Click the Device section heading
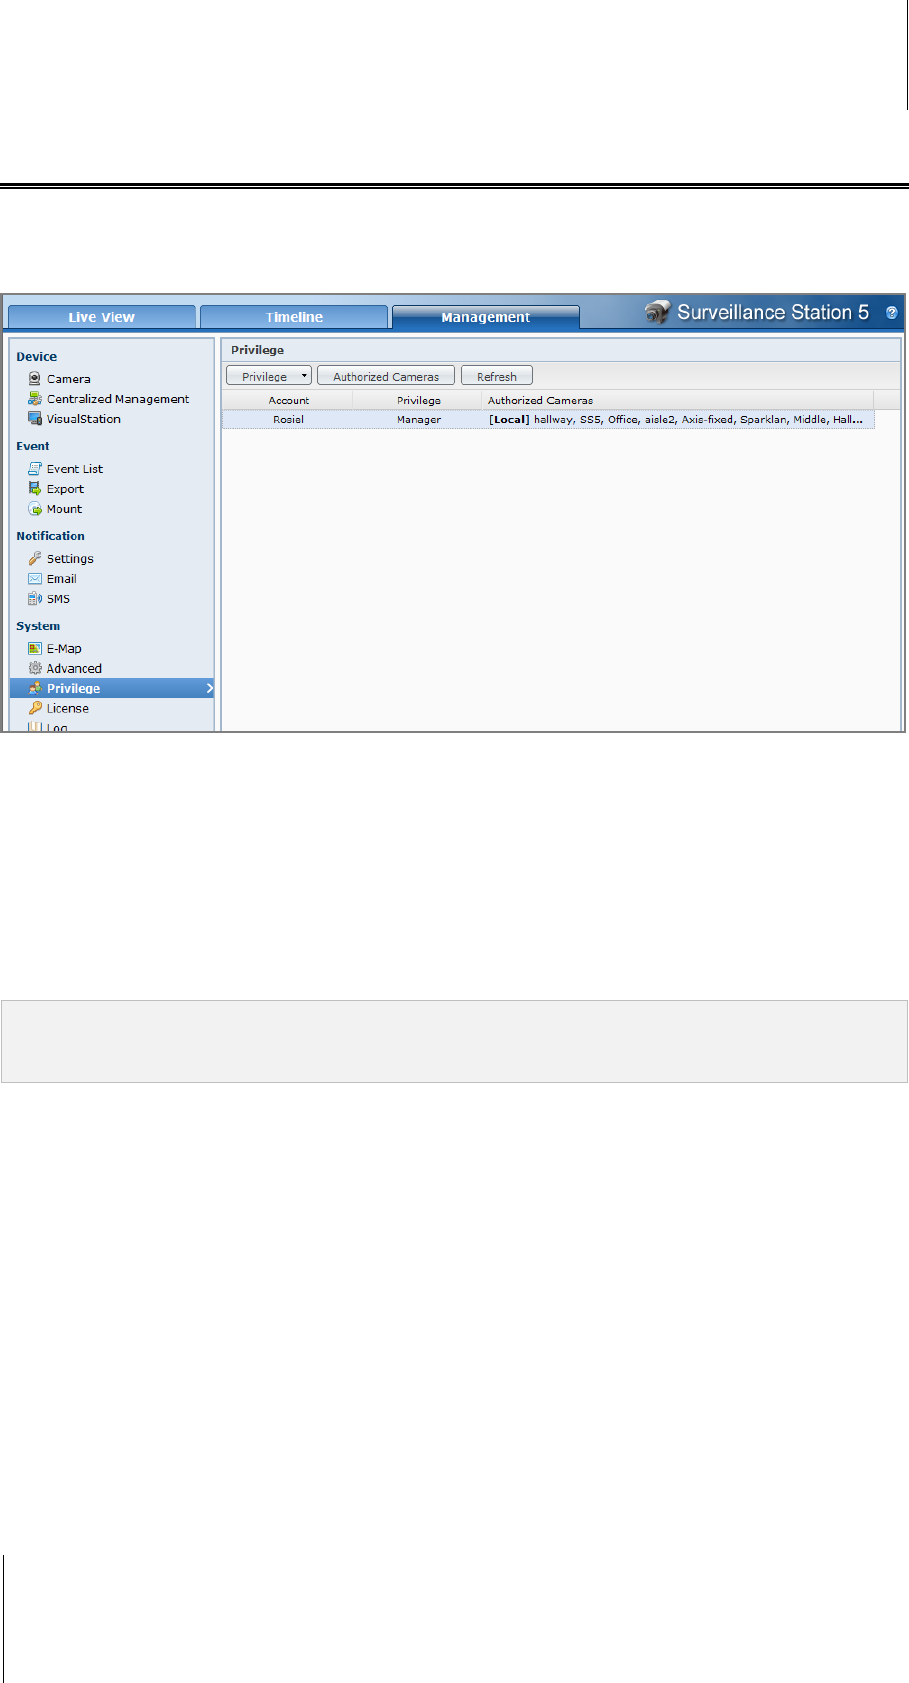This screenshot has height=1683, width=909. [36, 357]
